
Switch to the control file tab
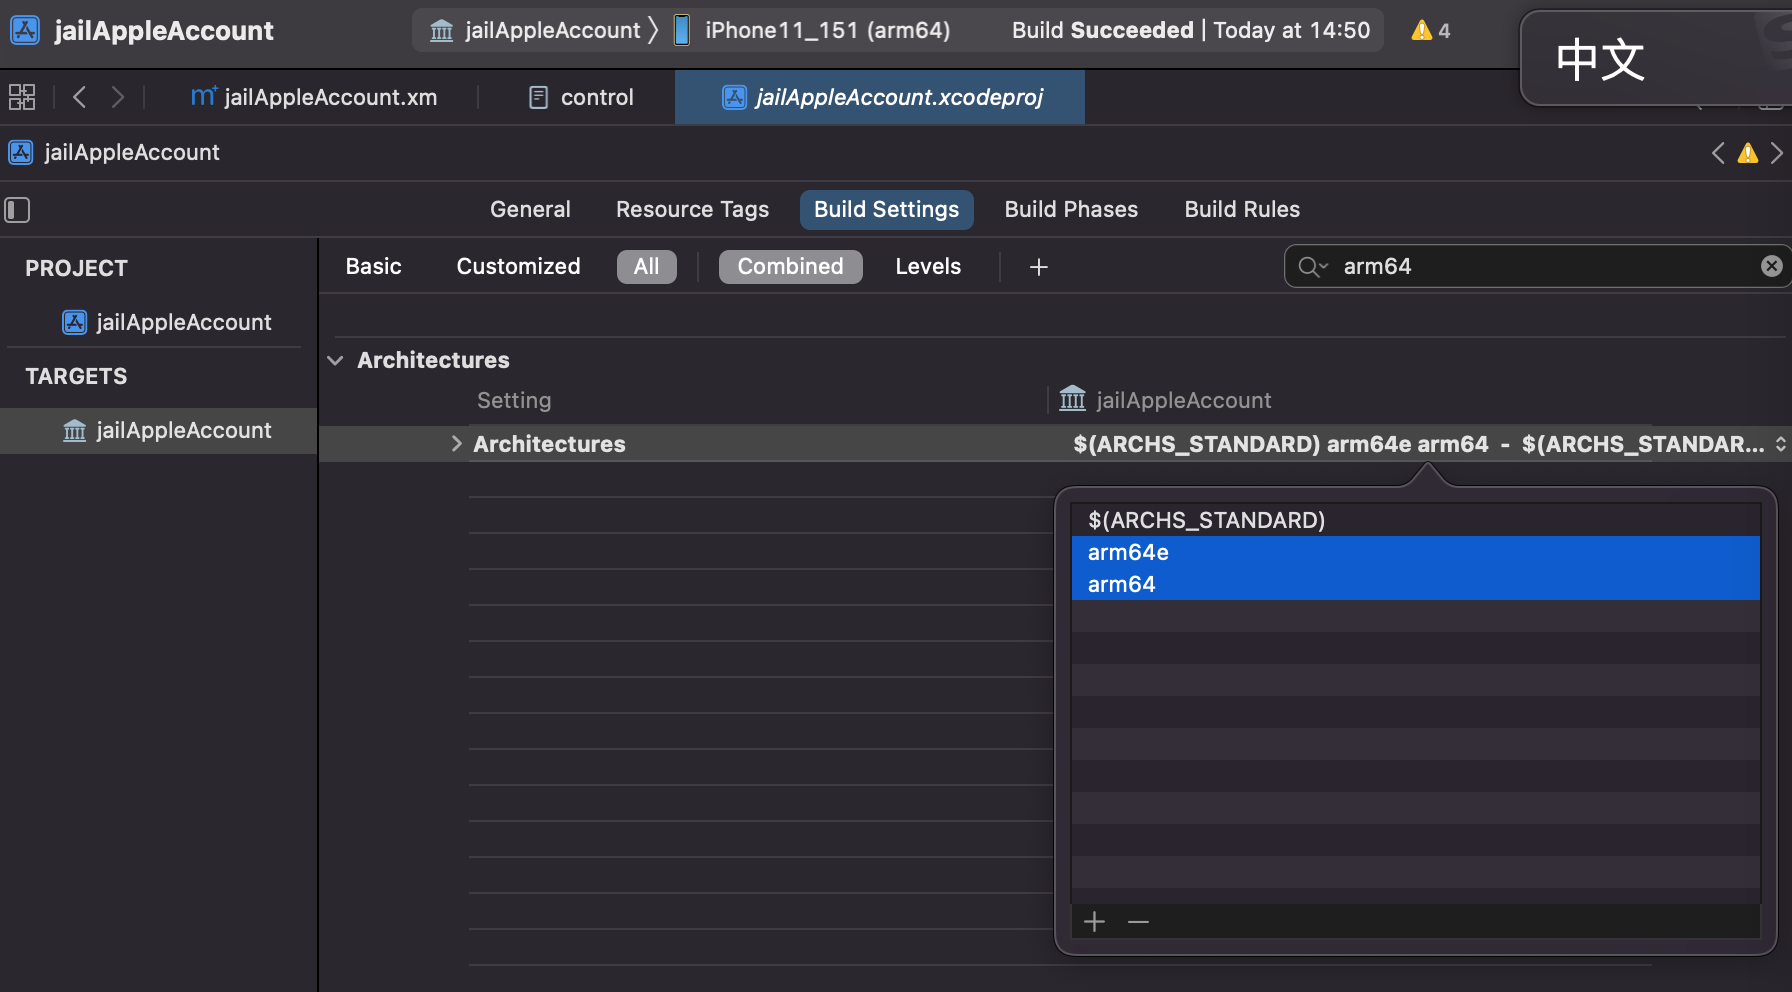581,97
